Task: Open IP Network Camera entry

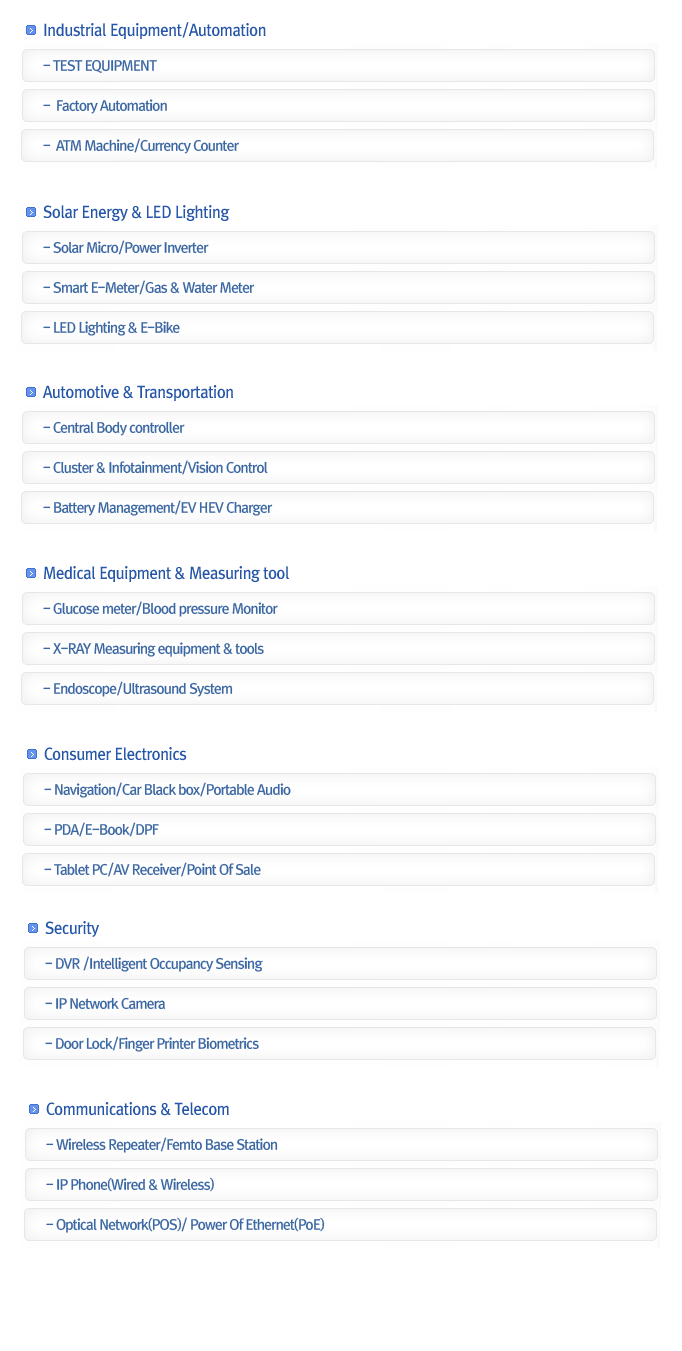Action: 110,1004
